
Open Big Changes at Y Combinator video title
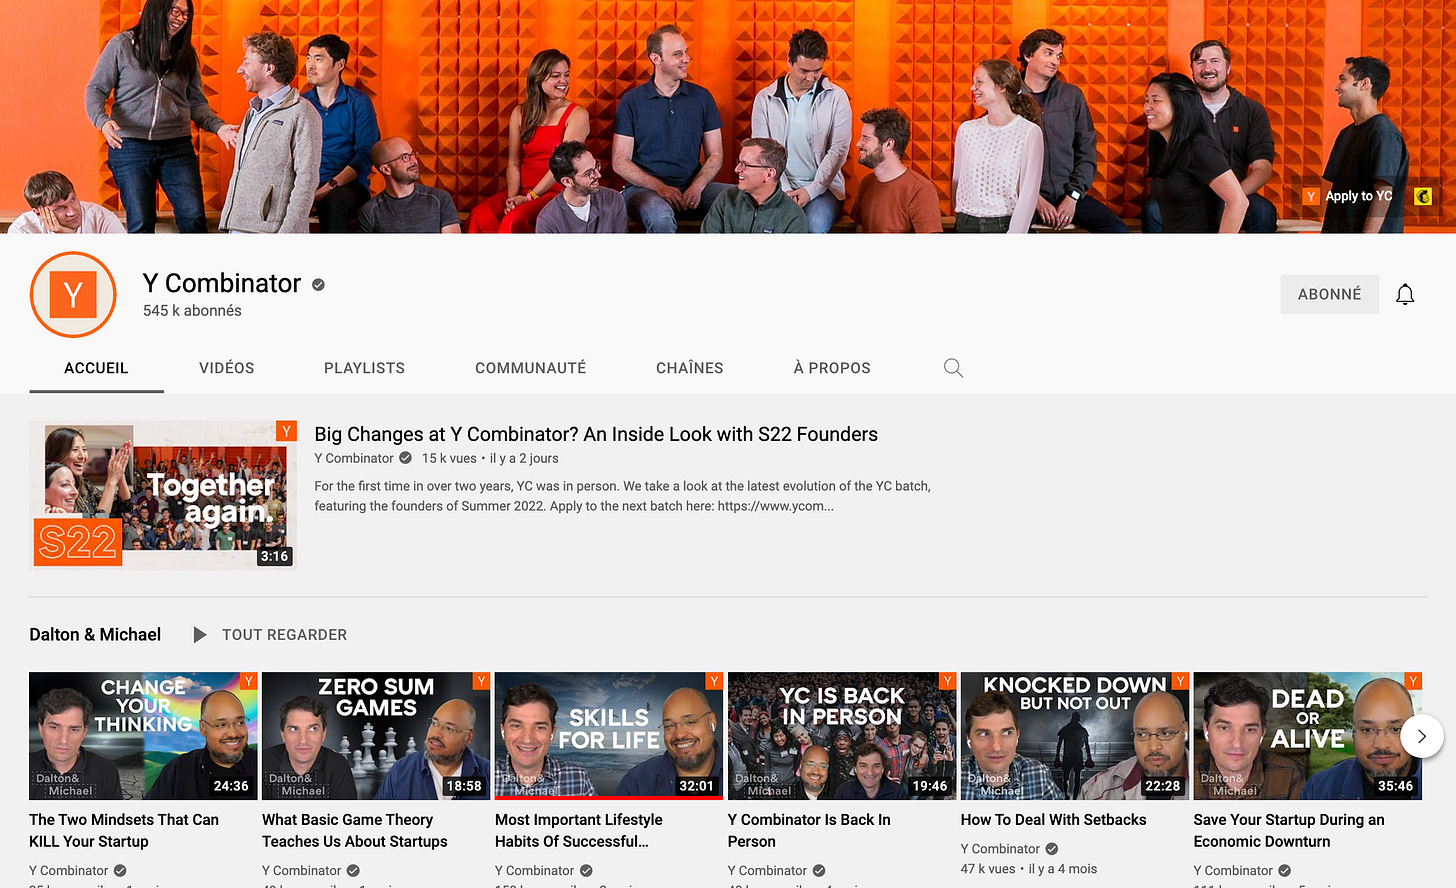[596, 434]
